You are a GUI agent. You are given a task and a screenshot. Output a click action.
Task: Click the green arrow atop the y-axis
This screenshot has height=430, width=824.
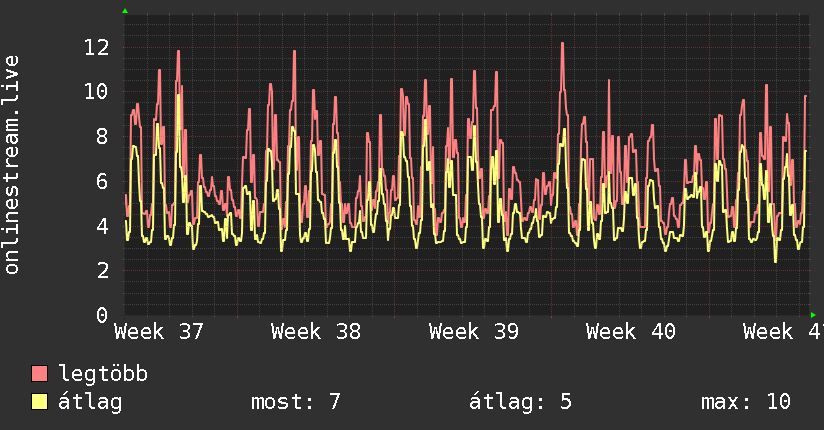pos(125,11)
